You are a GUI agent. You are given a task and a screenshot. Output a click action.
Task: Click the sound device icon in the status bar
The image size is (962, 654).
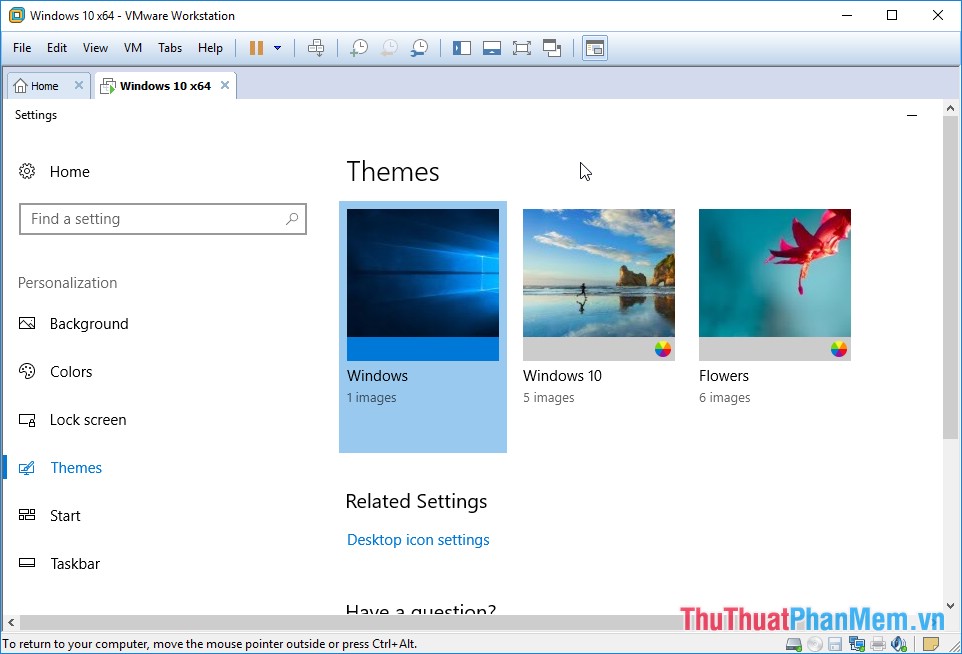point(898,643)
